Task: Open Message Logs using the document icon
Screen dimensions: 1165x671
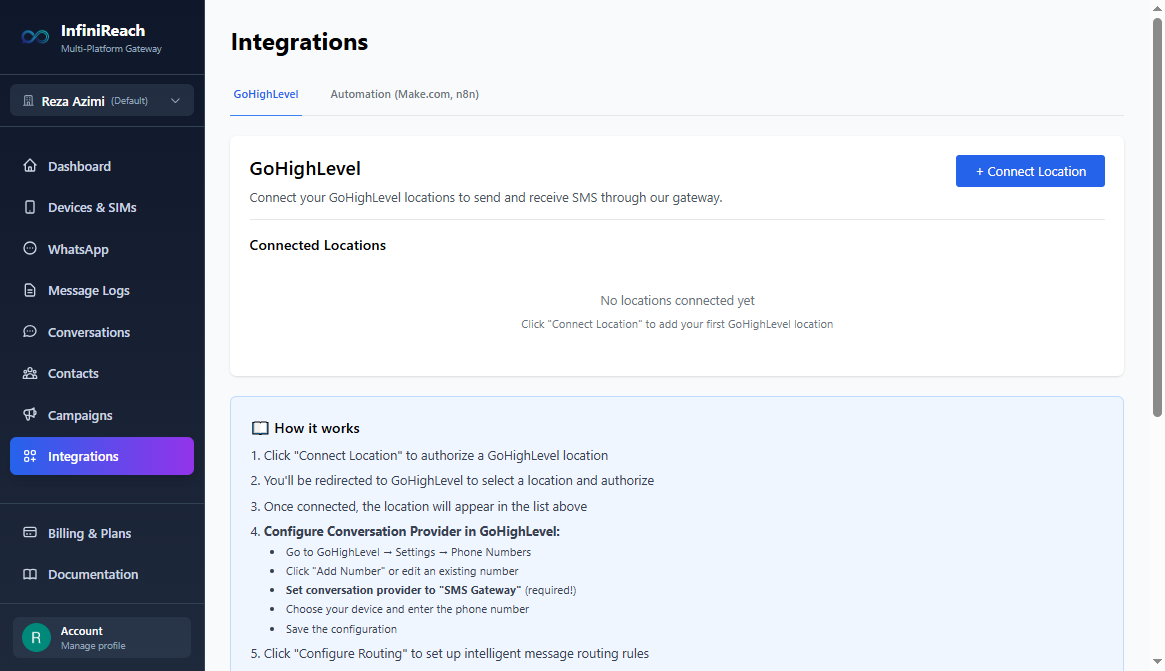Action: (x=31, y=290)
